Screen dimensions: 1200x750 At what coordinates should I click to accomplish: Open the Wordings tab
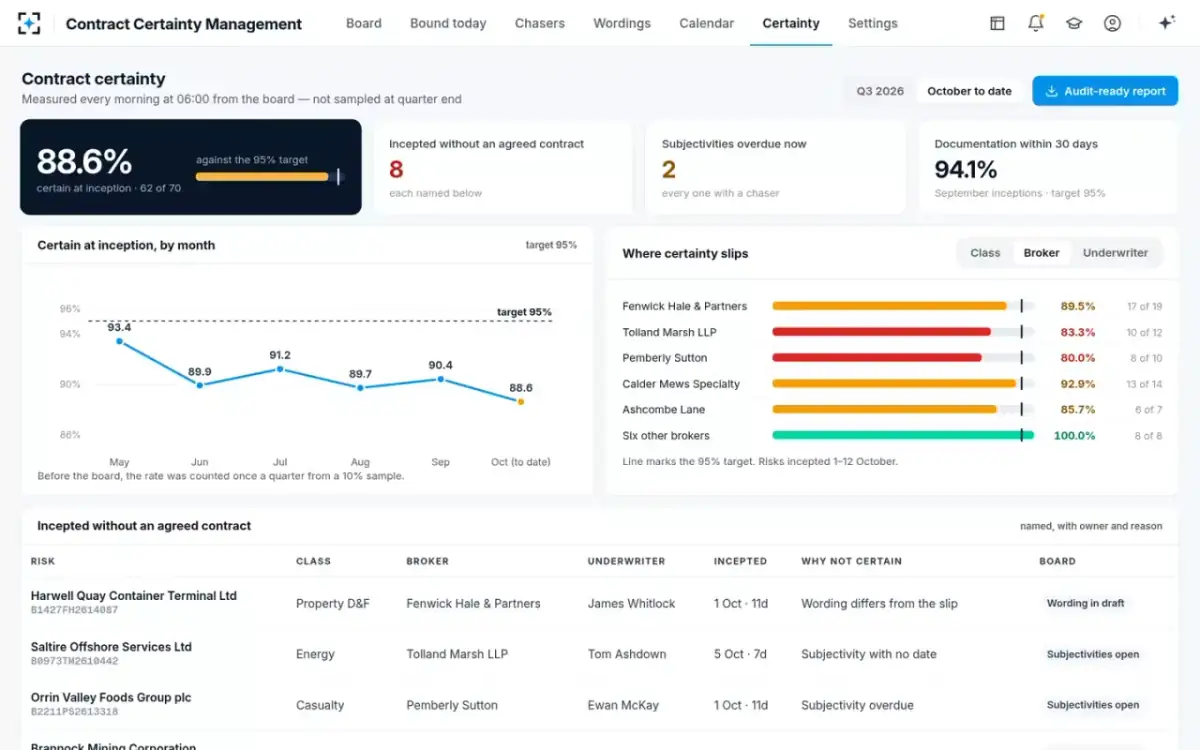point(622,23)
